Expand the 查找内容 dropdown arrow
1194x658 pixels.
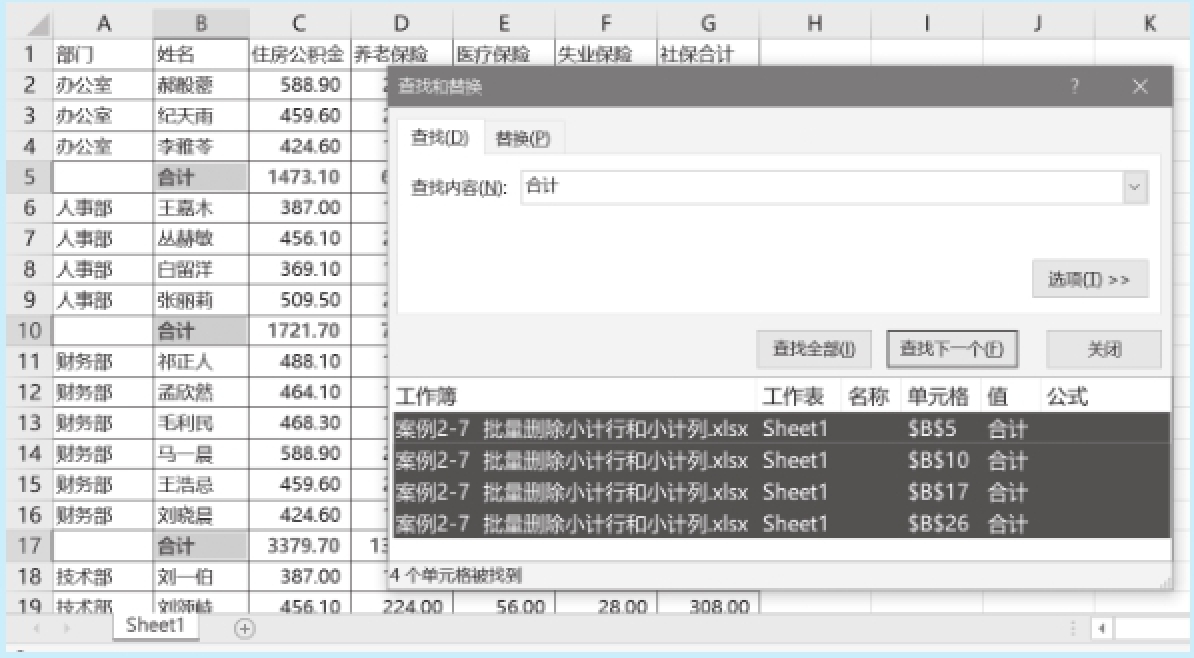[x=1134, y=187]
